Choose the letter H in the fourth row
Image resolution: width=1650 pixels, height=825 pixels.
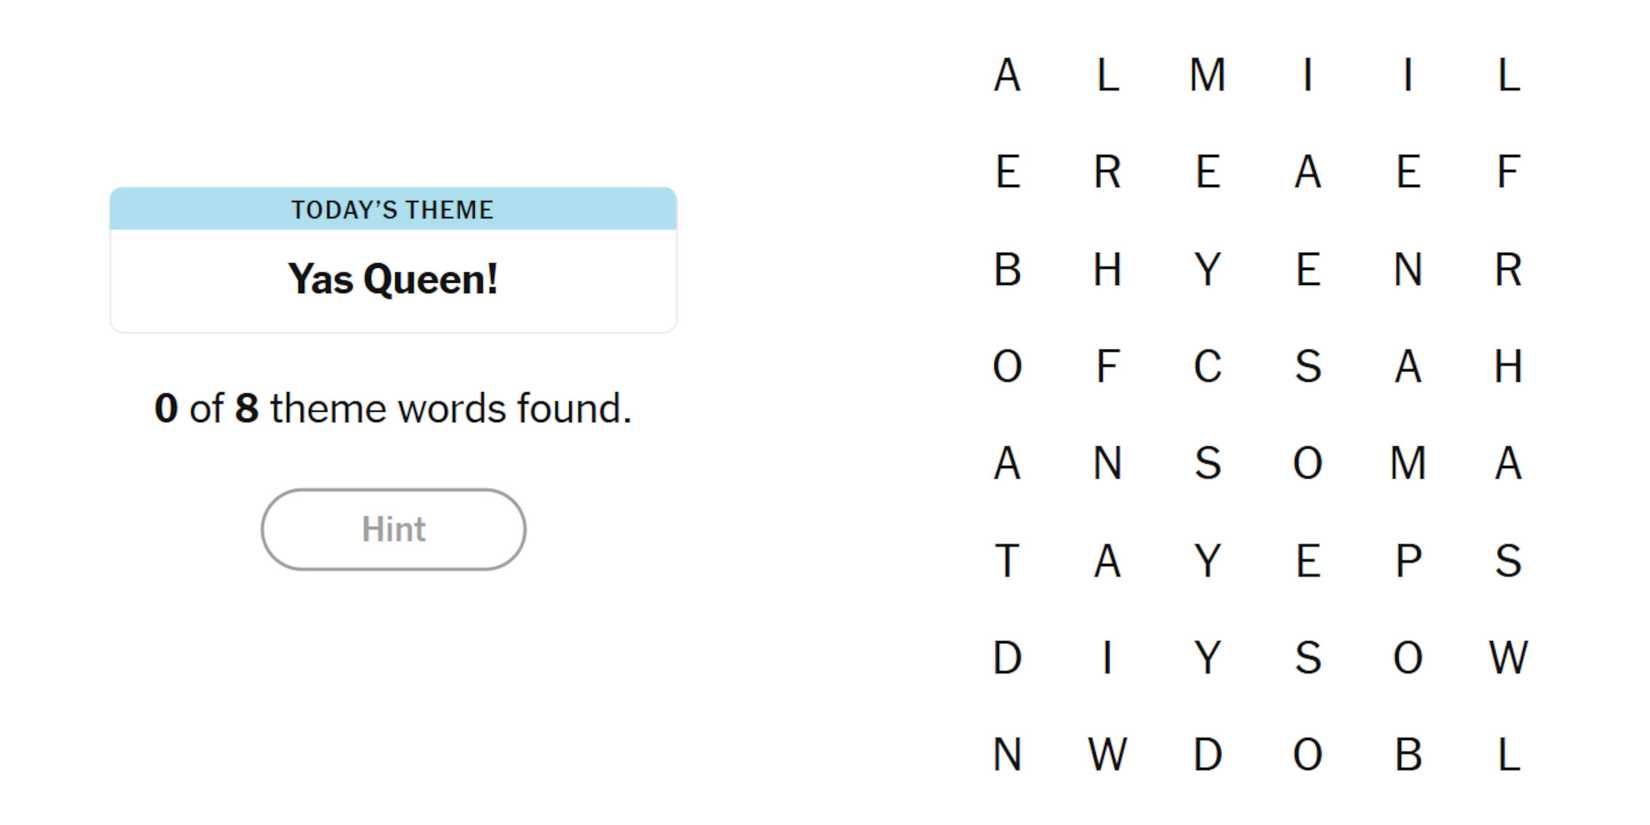1508,366
